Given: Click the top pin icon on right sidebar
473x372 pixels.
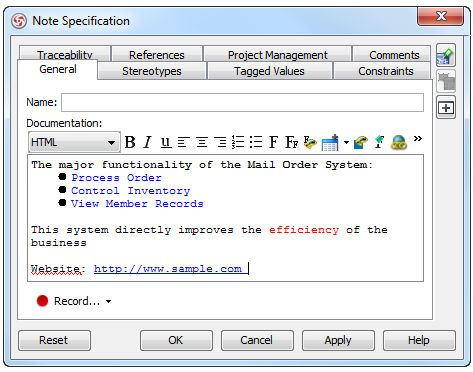Looking at the screenshot, I should point(446,56).
